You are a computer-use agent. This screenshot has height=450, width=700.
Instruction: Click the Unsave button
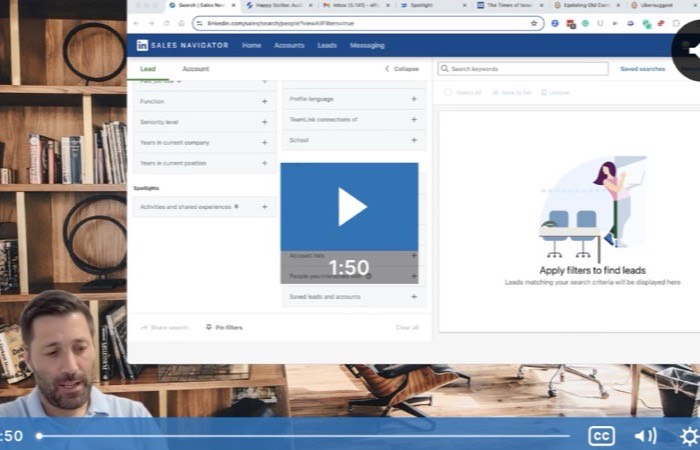[x=555, y=92]
